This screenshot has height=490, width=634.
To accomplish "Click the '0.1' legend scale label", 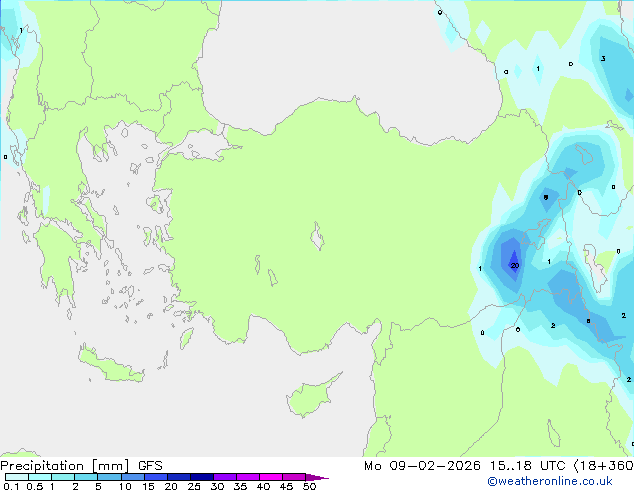I will 11,486.
